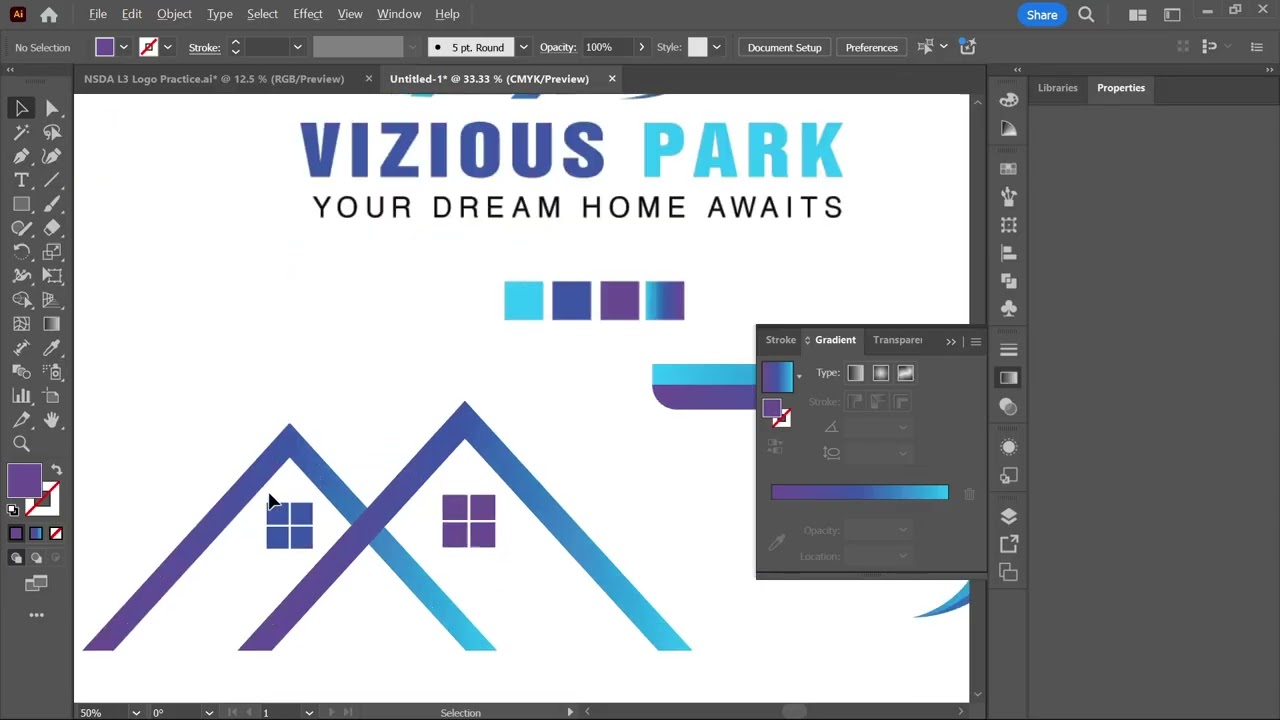1280x720 pixels.
Task: Switch to Transparency panel tab
Action: pyautogui.click(x=897, y=340)
